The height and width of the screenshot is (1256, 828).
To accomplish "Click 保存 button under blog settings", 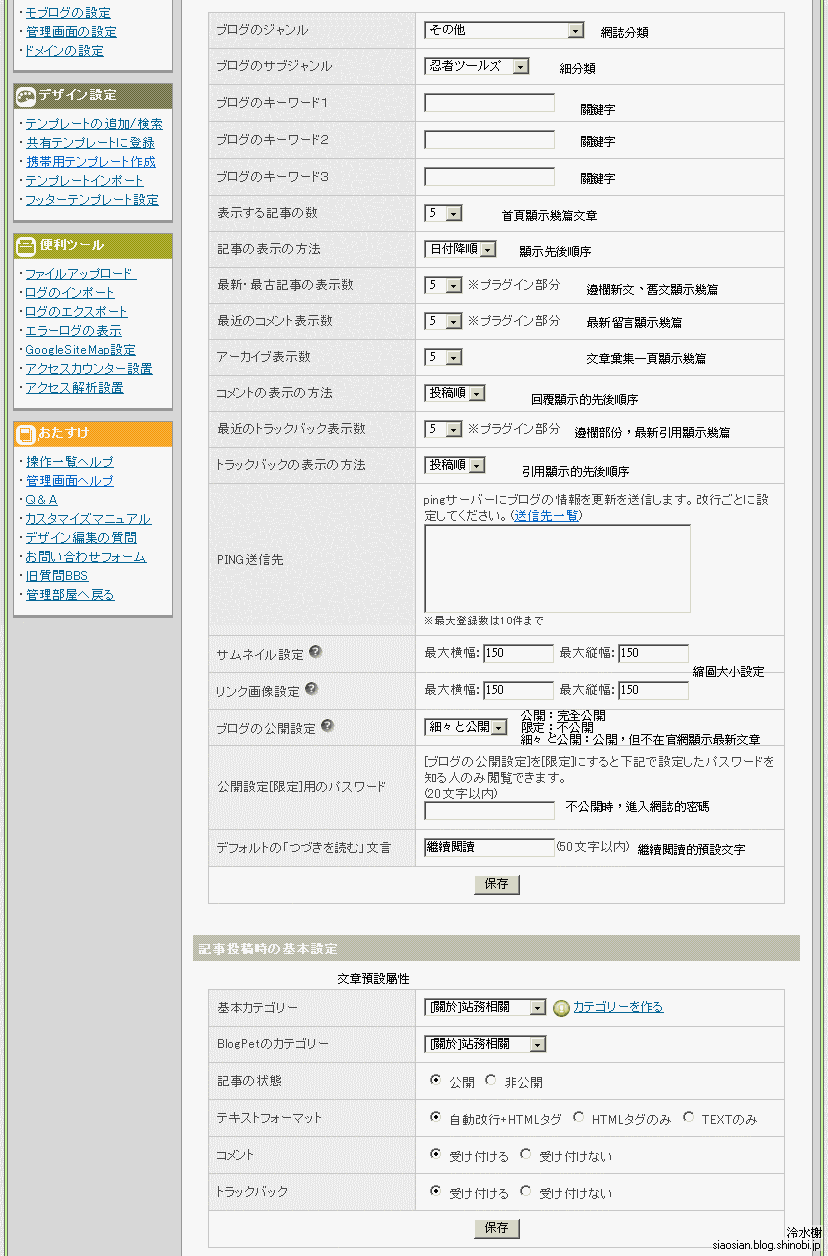I will tap(497, 884).
